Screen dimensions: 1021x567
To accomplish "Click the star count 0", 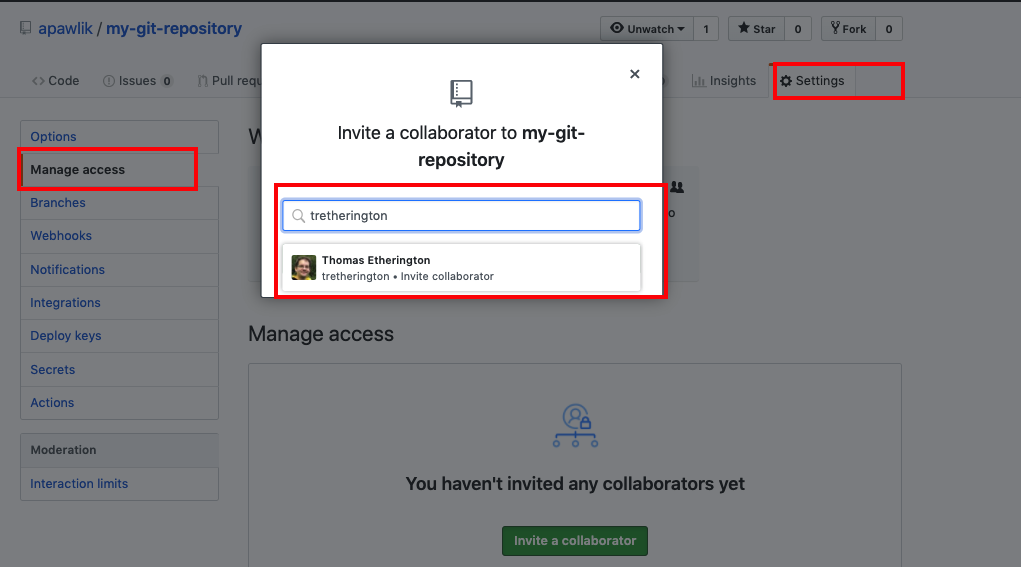I will 798,29.
